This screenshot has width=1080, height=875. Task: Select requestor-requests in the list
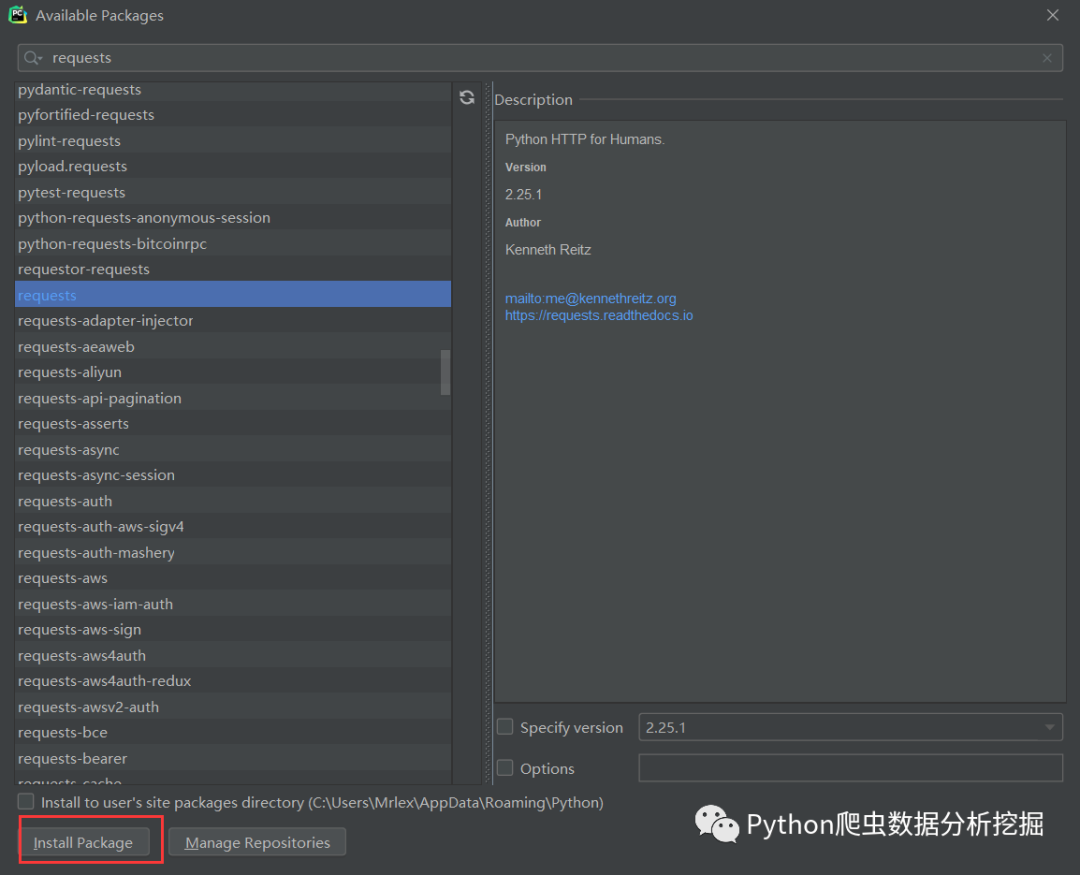point(233,269)
